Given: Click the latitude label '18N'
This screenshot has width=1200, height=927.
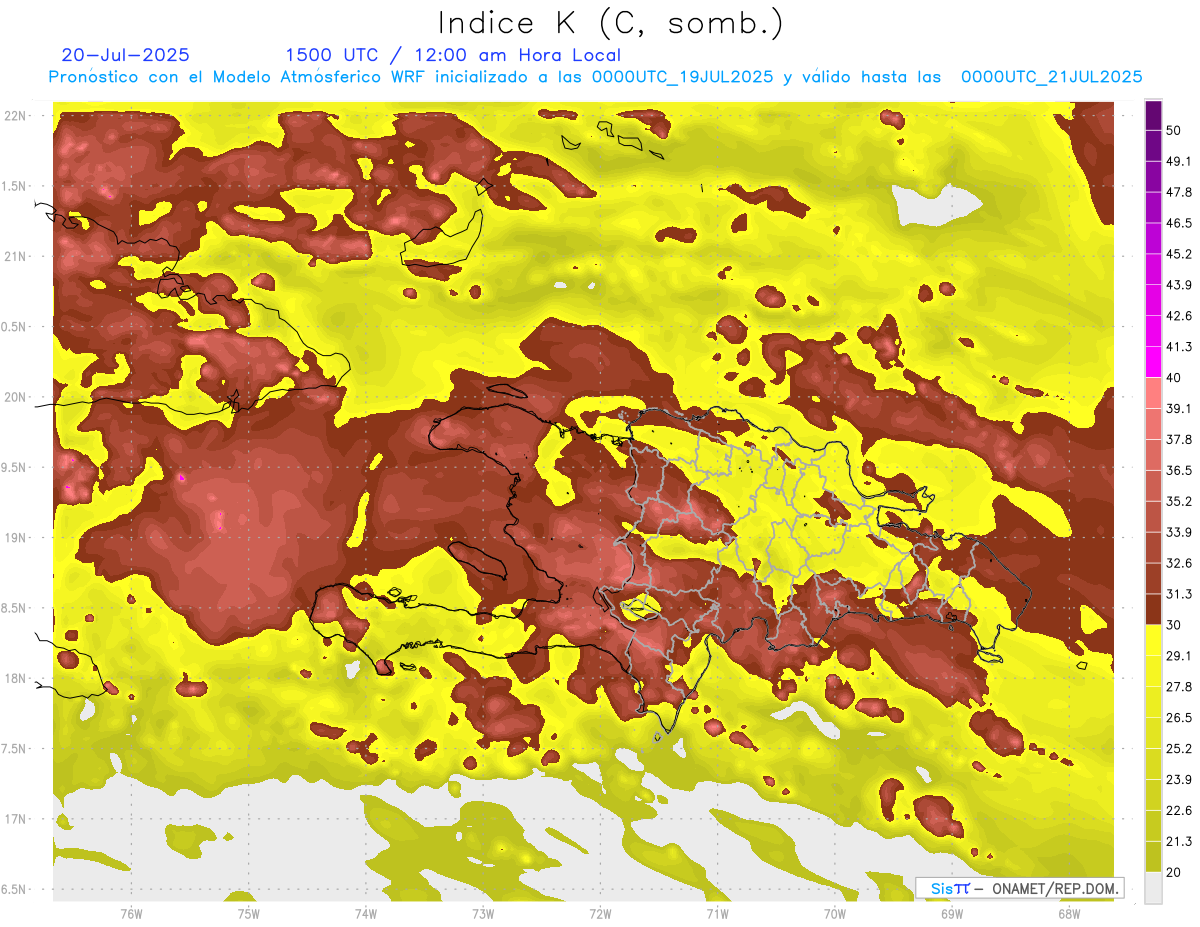Looking at the screenshot, I should 17,679.
